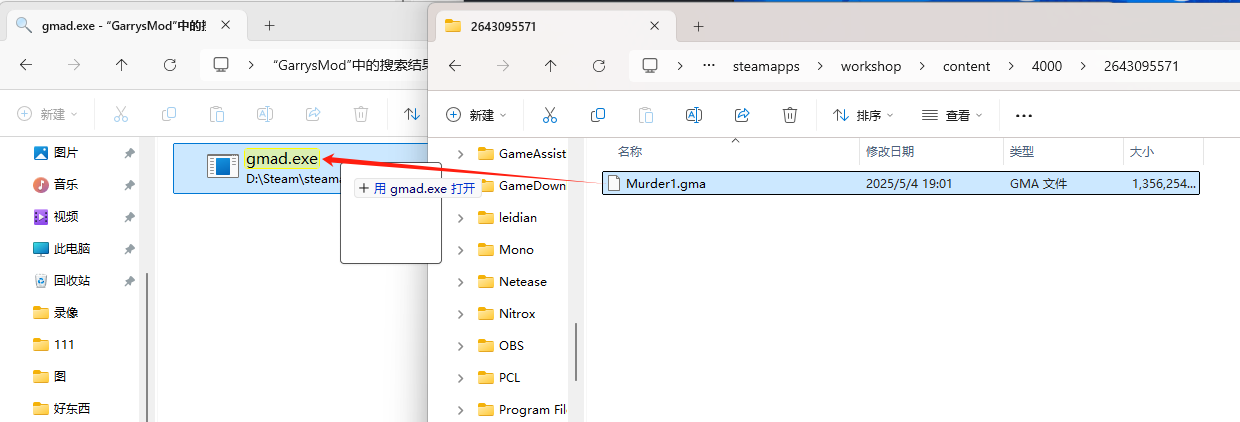This screenshot has width=1240, height=422.
Task: Click Refresh button in the 2643095571 window
Action: click(x=599, y=66)
